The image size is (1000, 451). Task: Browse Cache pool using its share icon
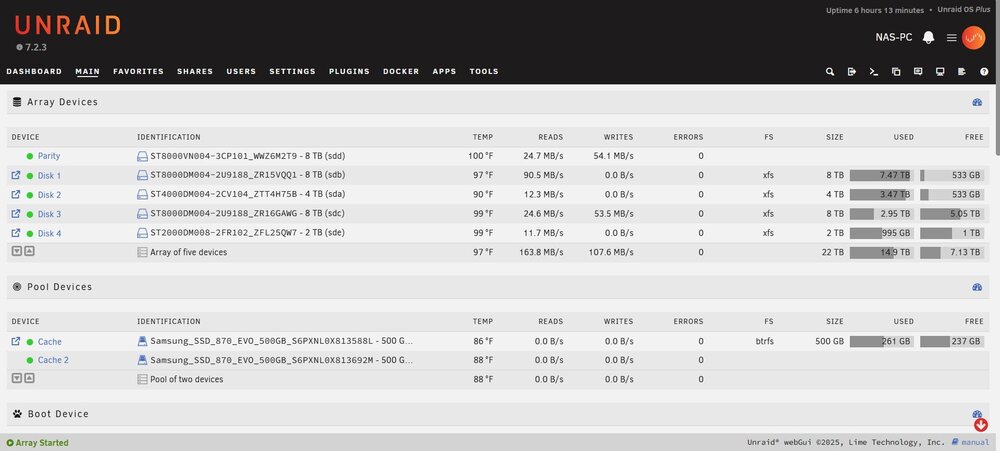[x=16, y=341]
